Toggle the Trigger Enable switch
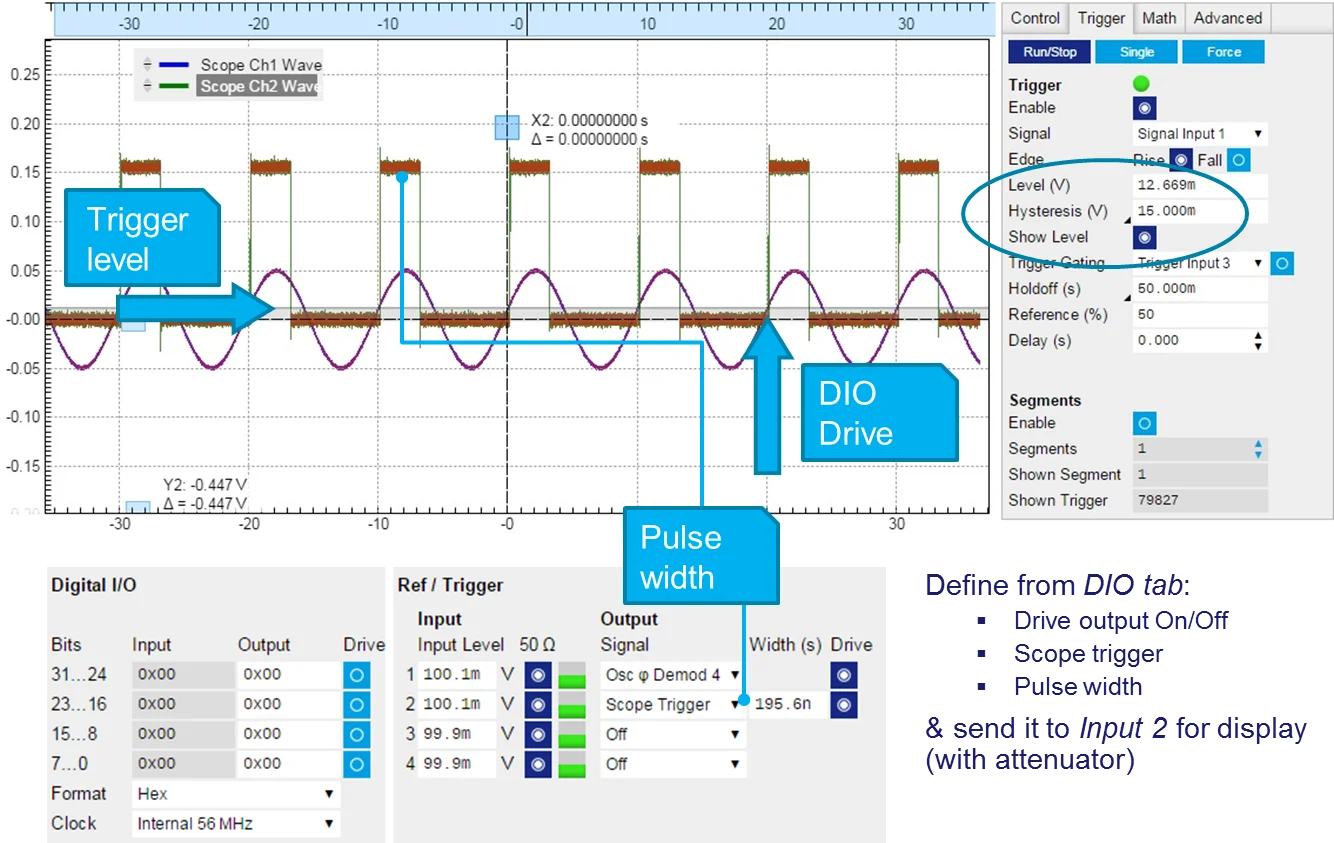The width and height of the screenshot is (1334, 843). point(1144,108)
